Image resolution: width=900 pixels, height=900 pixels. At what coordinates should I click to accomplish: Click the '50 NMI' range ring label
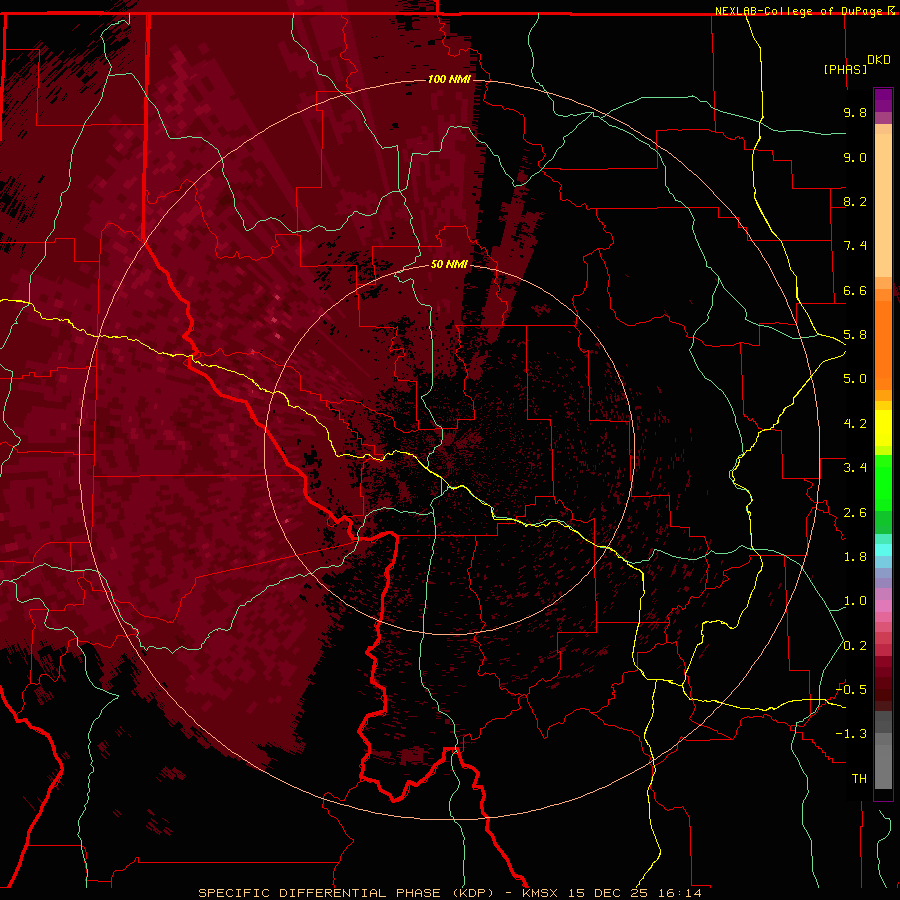coord(449,264)
